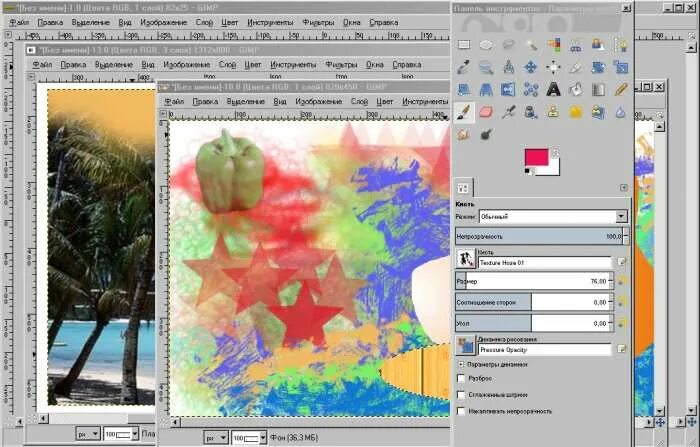Select the Ellipse Select tool
Viewport: 700px width, 447px height.
point(486,45)
